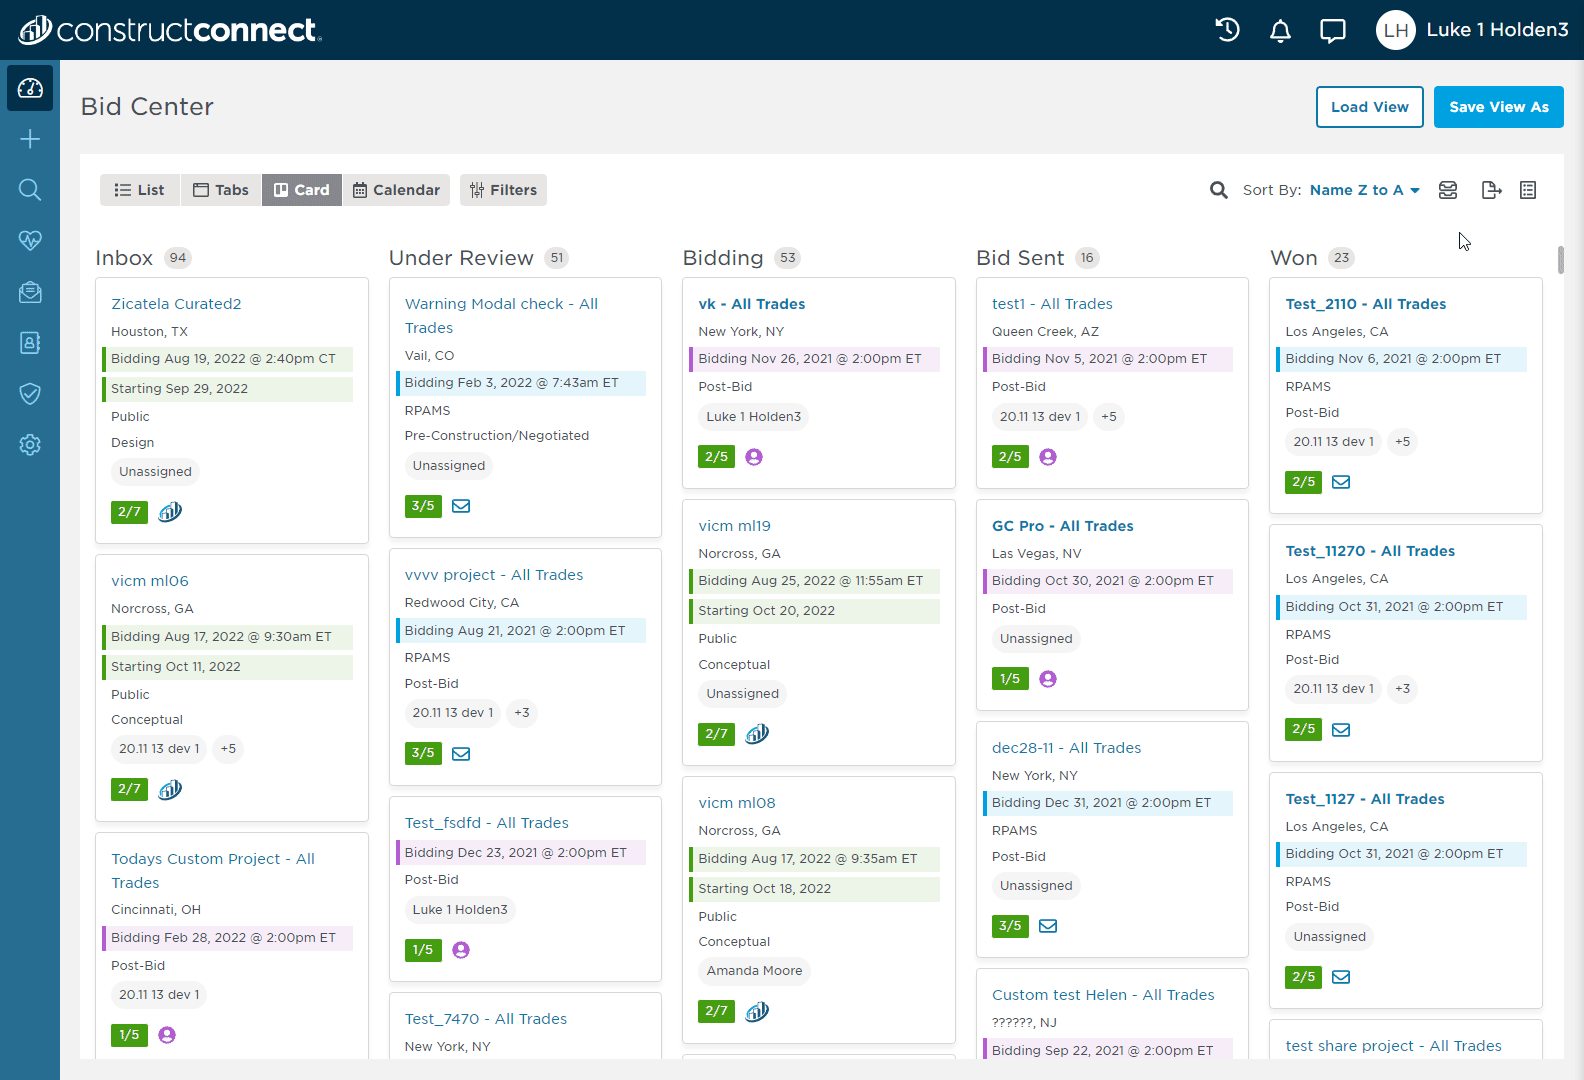Open the shield check icon in sidebar

(30, 394)
